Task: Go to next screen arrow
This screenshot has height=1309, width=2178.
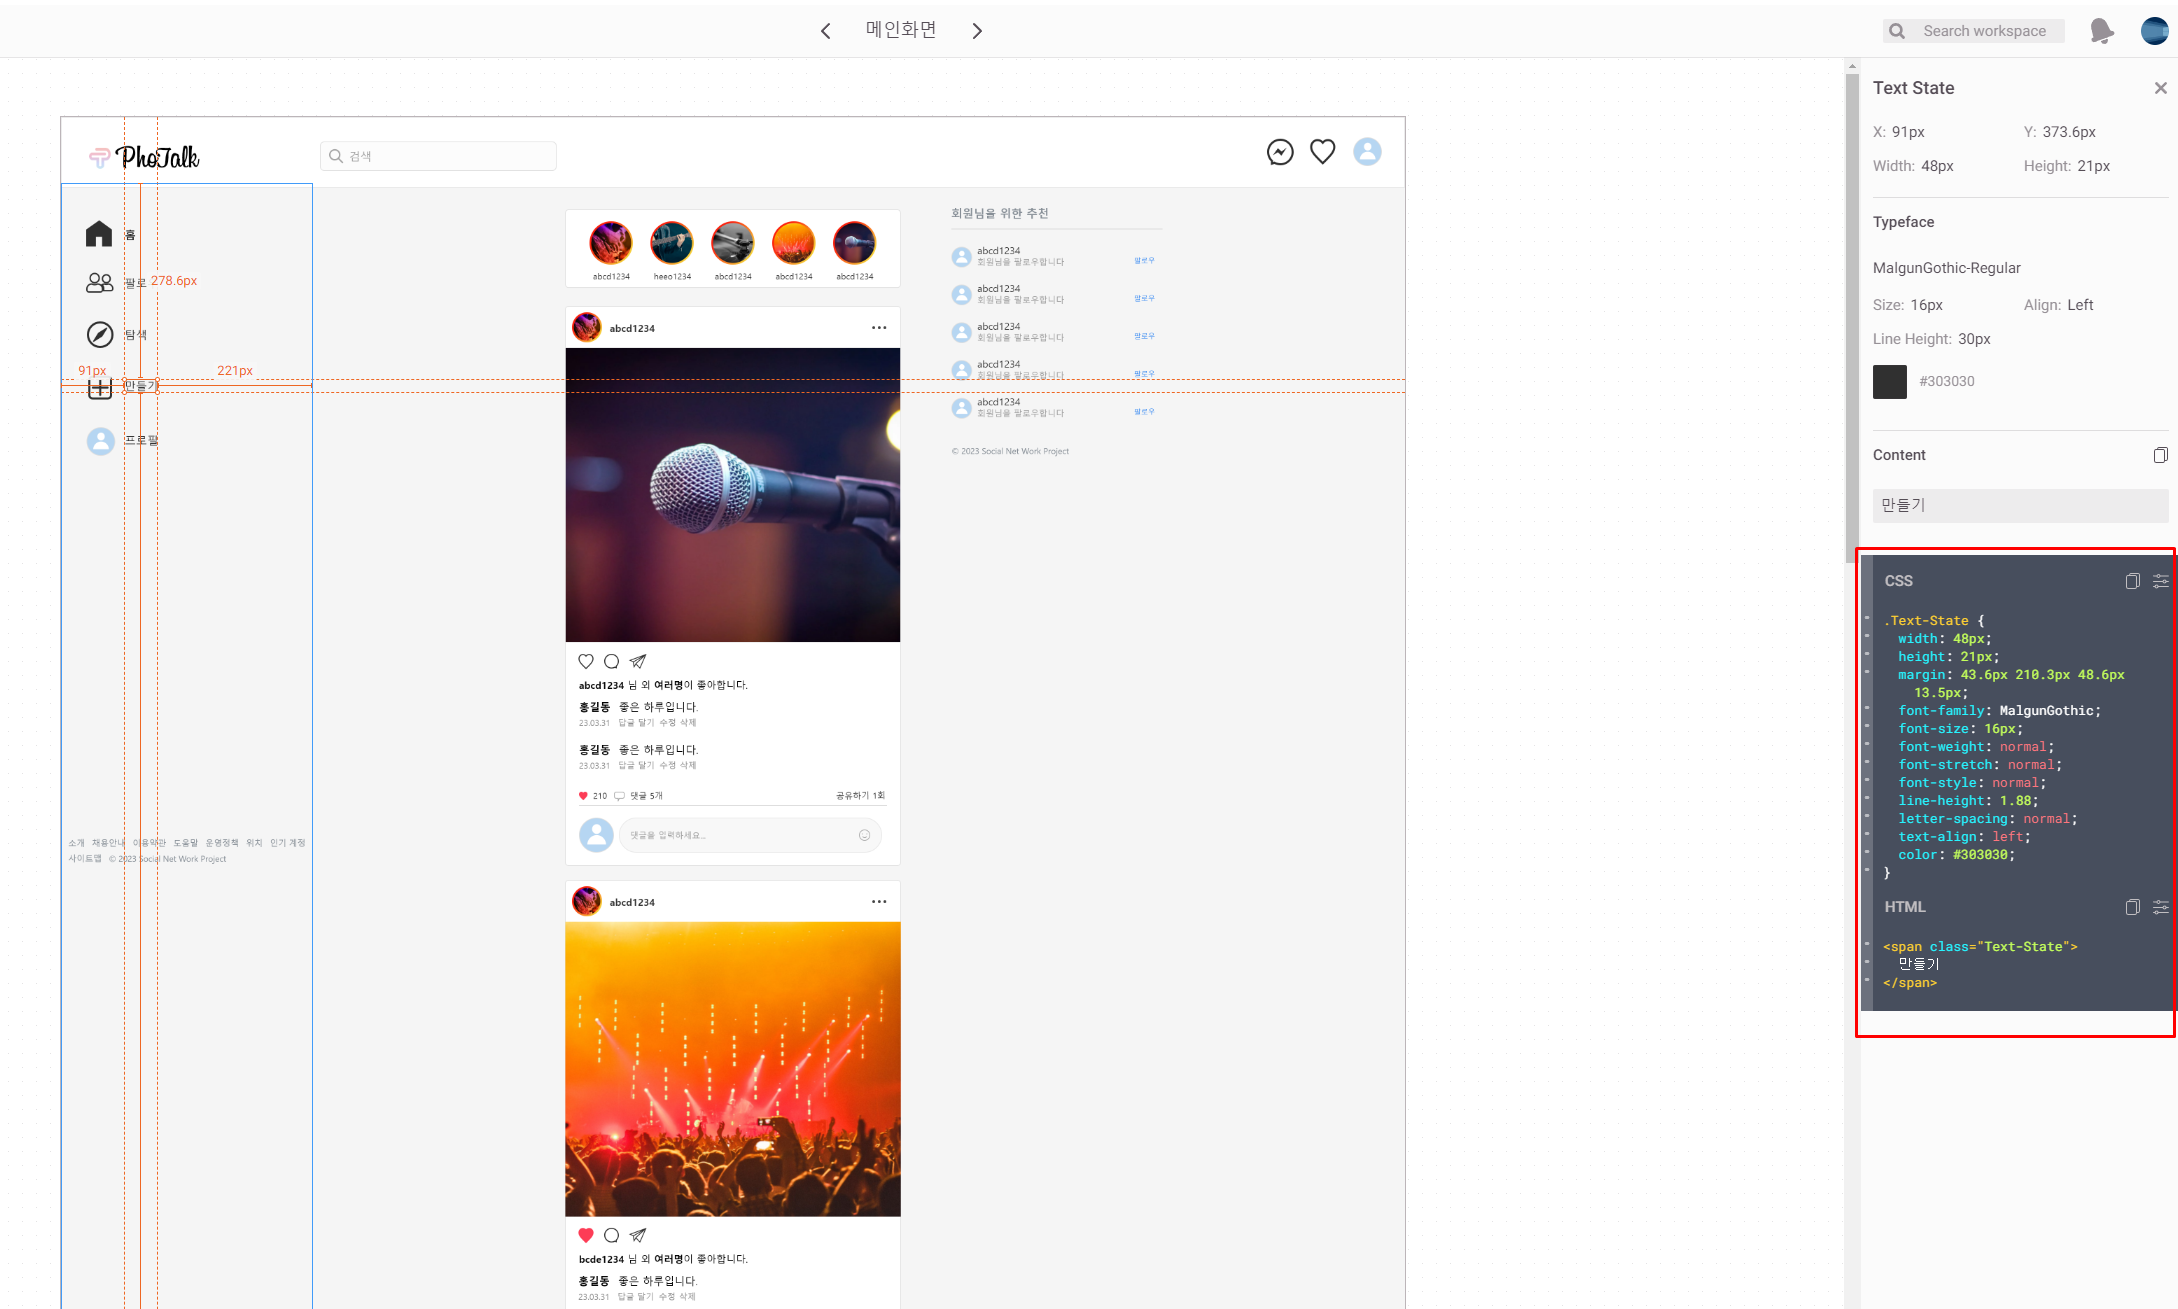Action: tap(977, 31)
